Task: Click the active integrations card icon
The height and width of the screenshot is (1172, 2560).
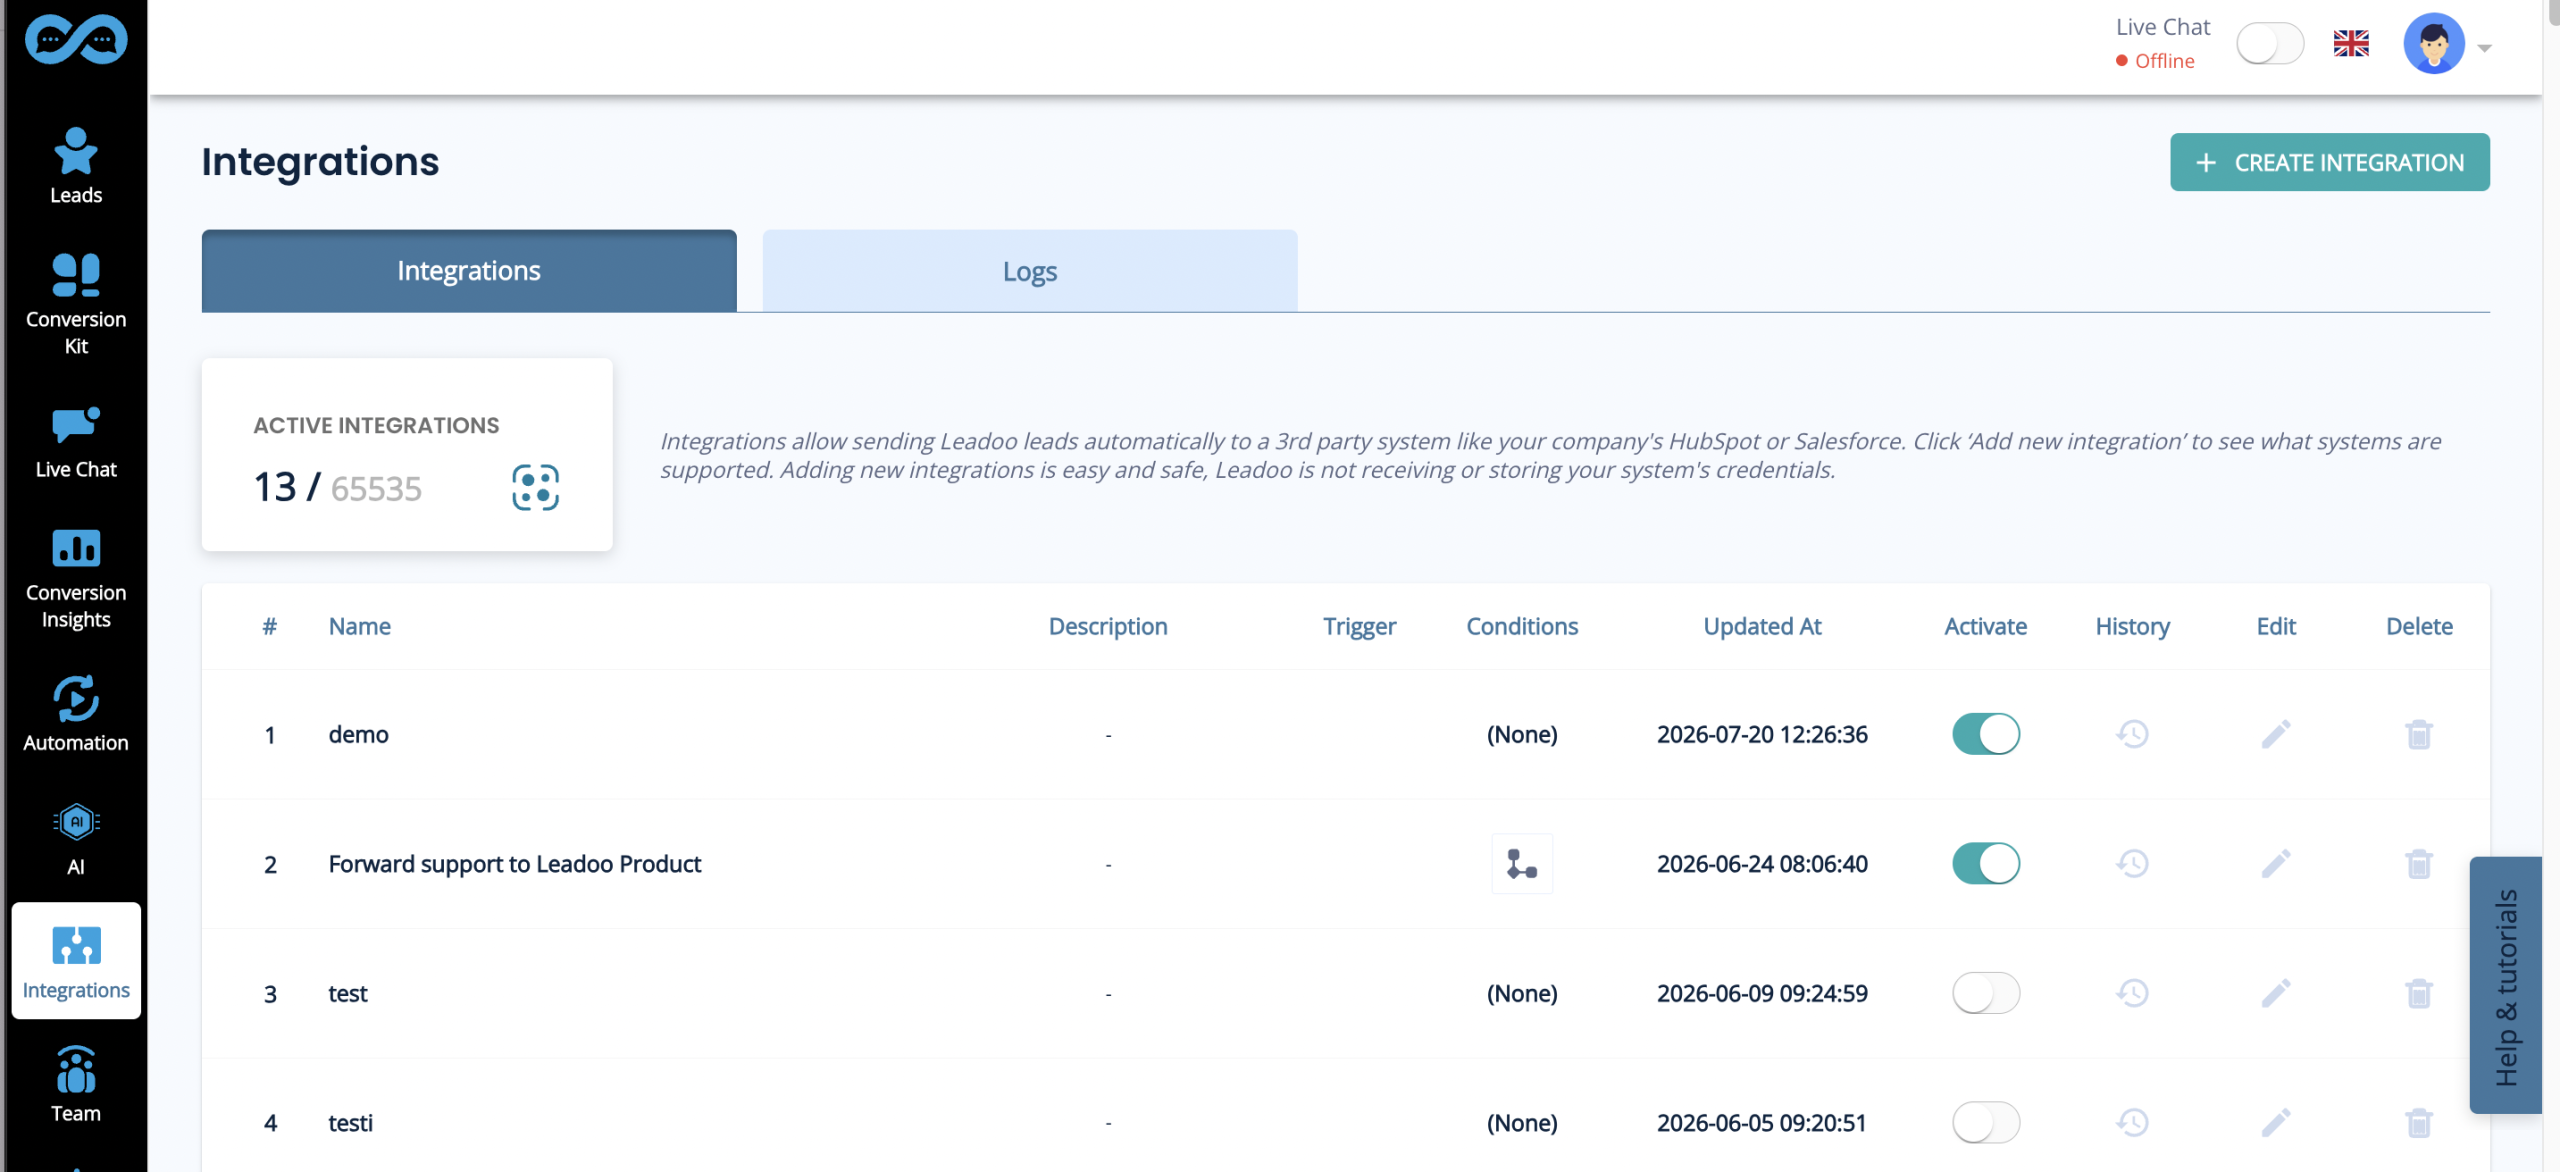Action: tap(536, 488)
